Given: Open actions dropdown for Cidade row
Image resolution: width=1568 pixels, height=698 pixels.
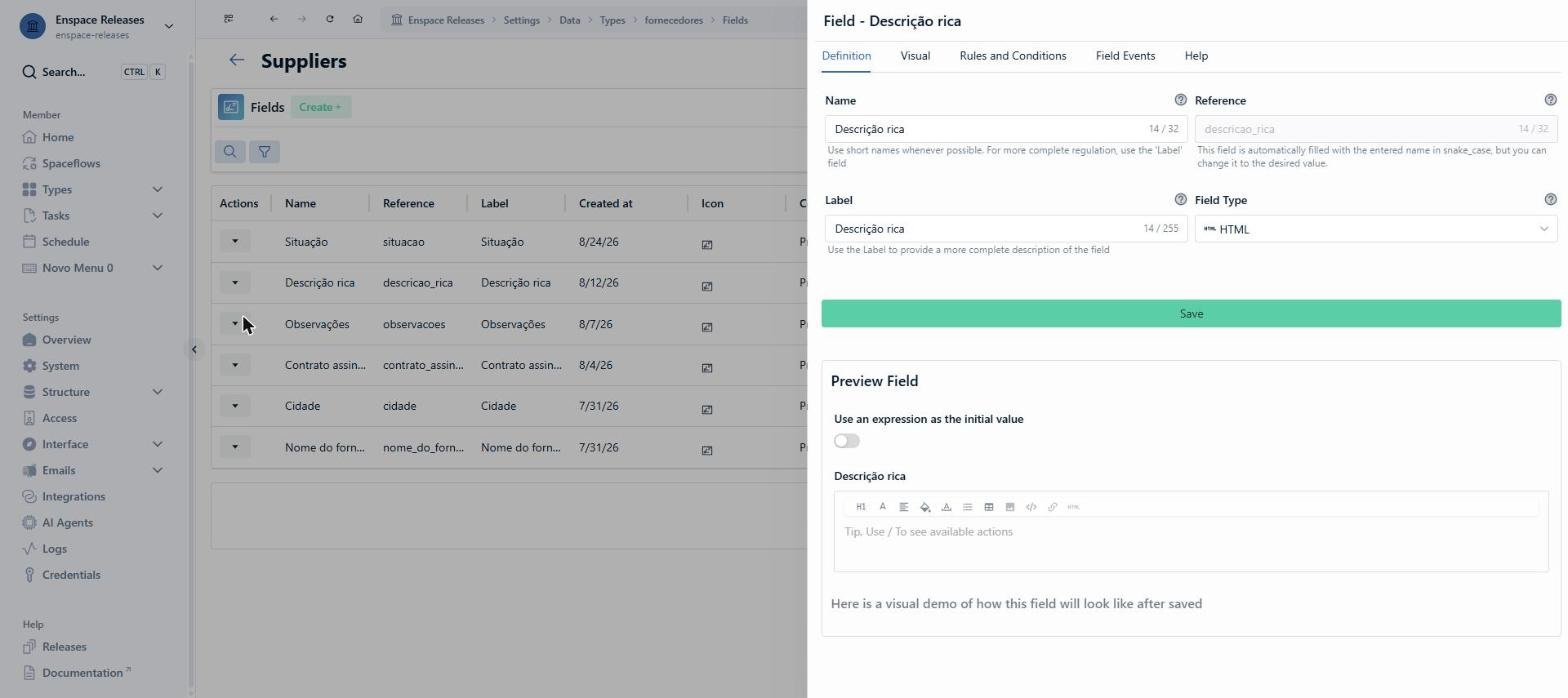Looking at the screenshot, I should click(235, 405).
